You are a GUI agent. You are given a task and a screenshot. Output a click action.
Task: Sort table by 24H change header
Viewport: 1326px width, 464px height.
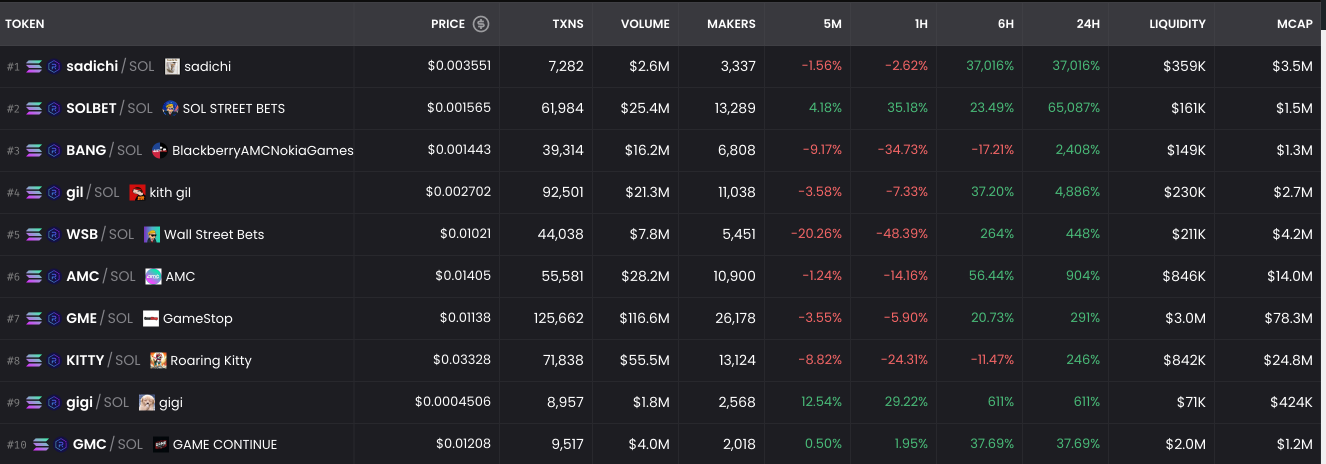tap(1087, 24)
